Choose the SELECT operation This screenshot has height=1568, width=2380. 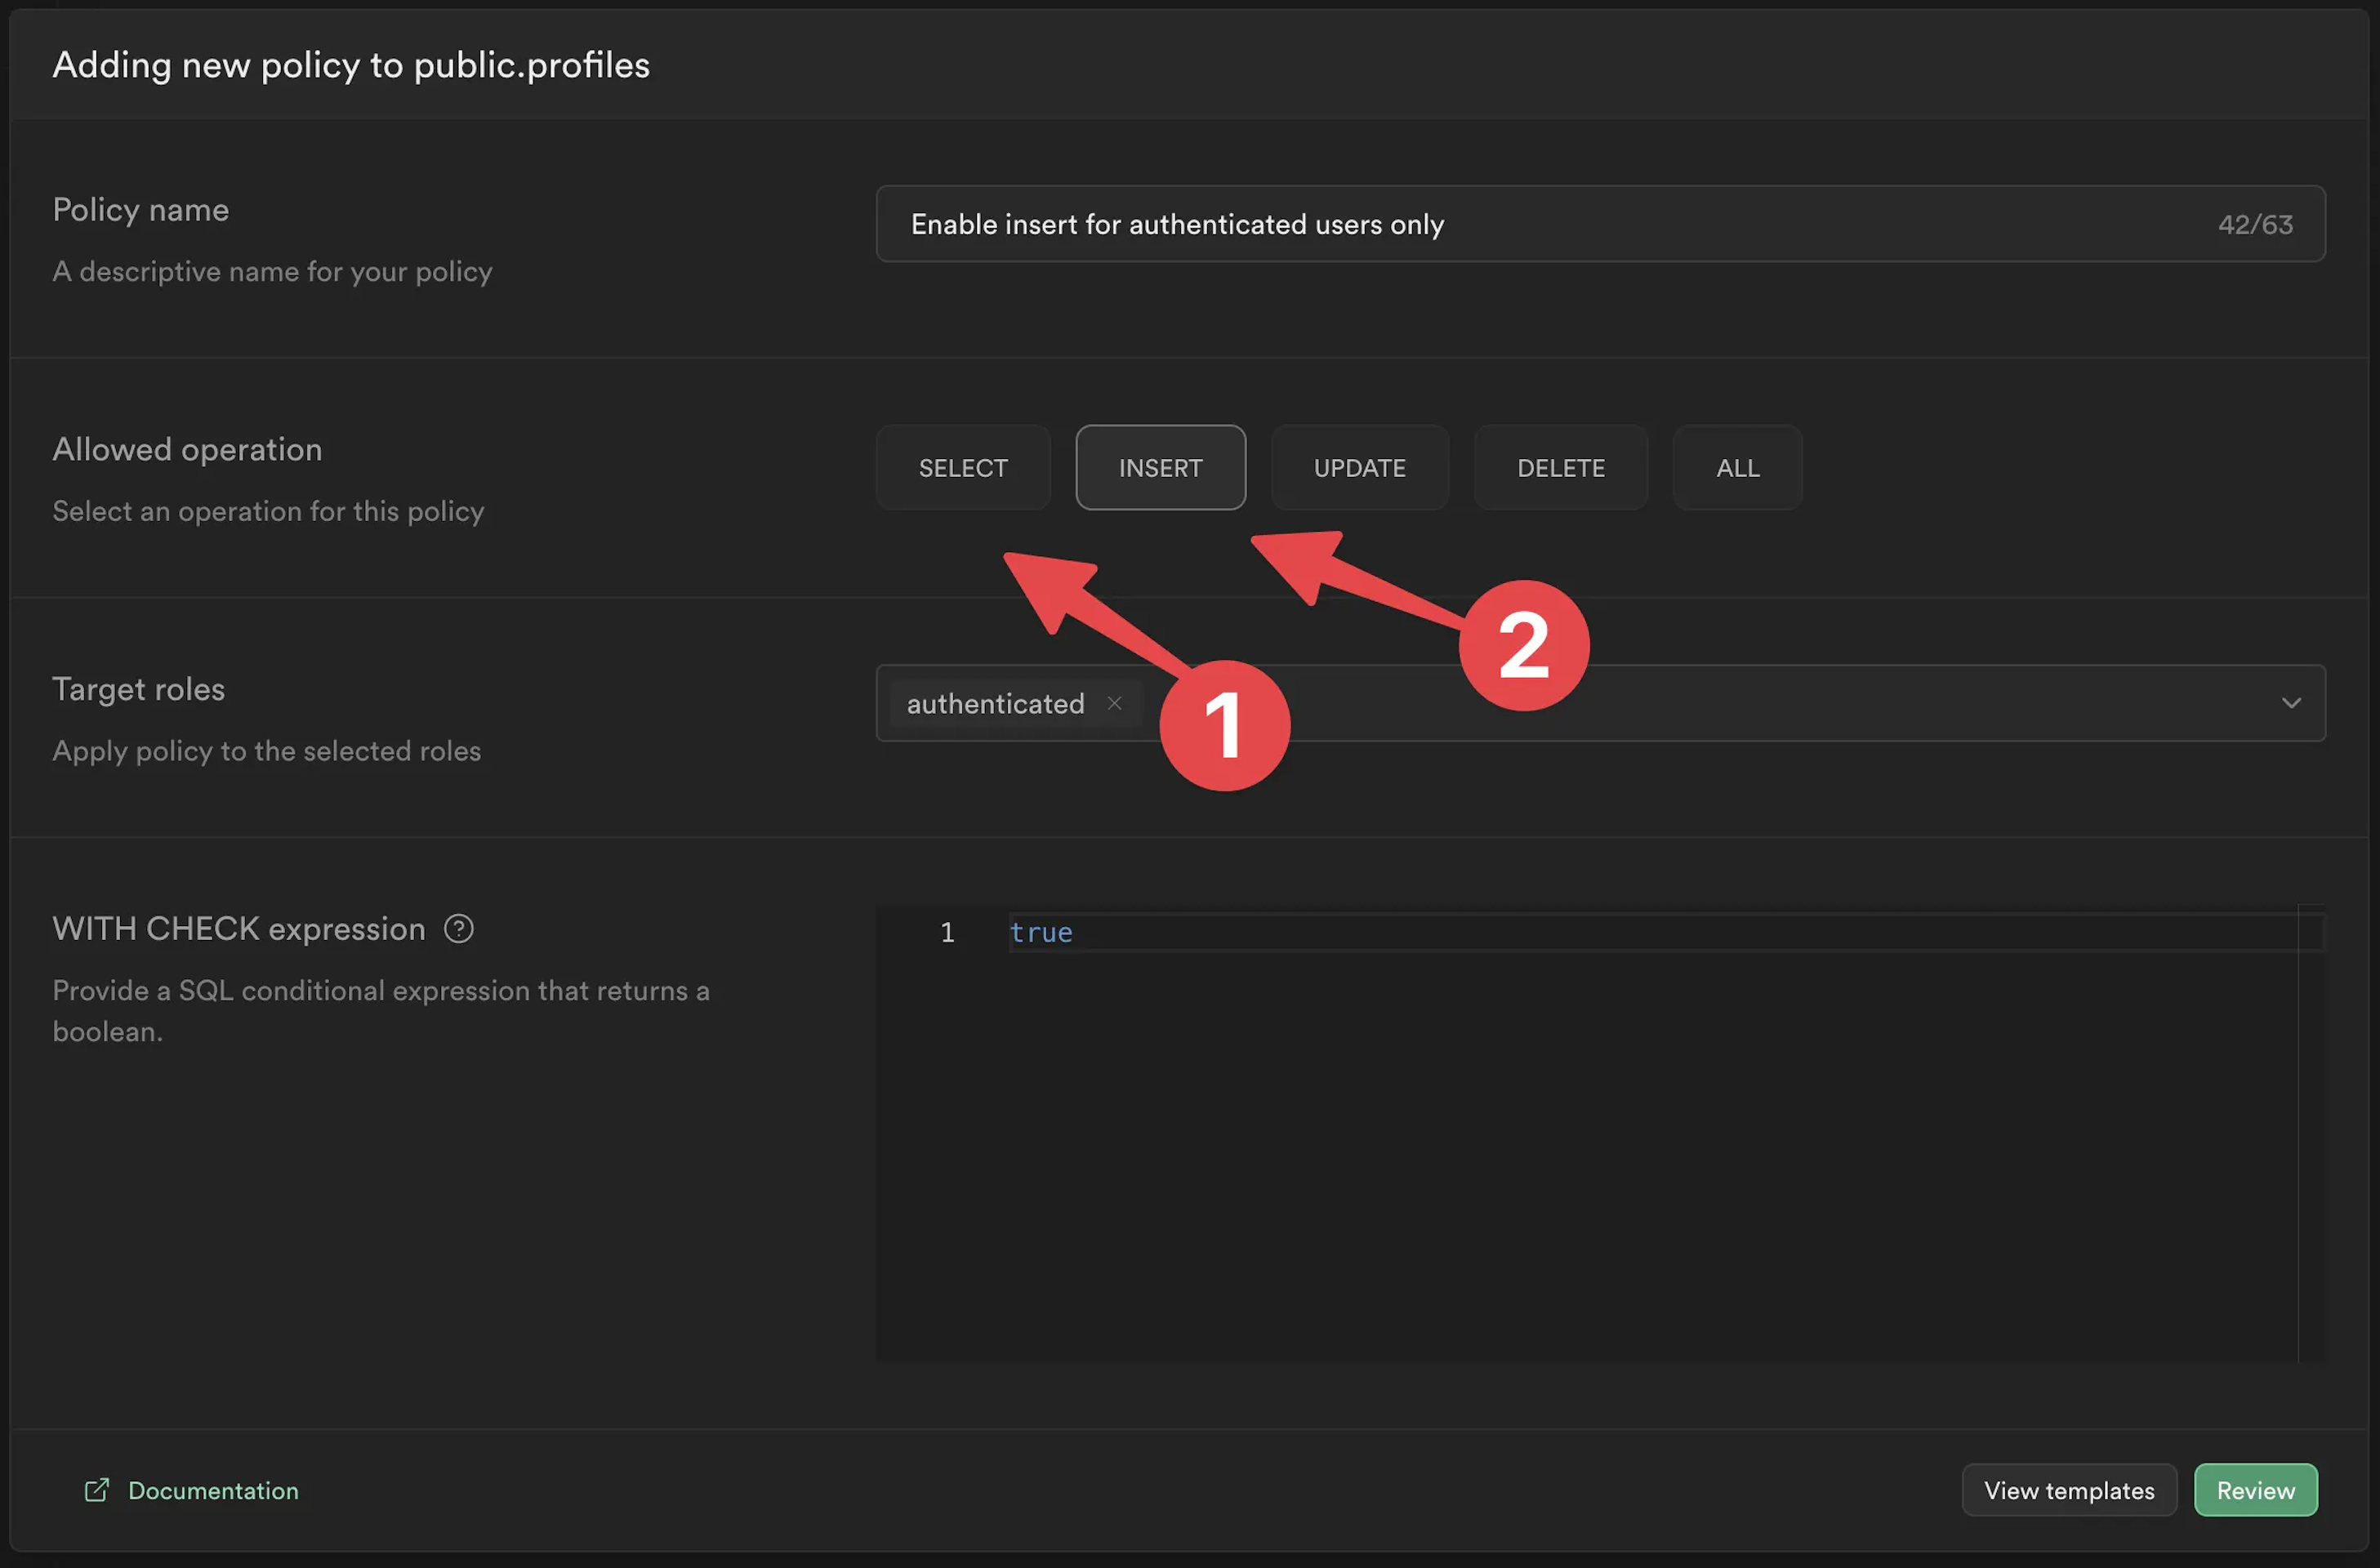pyautogui.click(x=962, y=468)
